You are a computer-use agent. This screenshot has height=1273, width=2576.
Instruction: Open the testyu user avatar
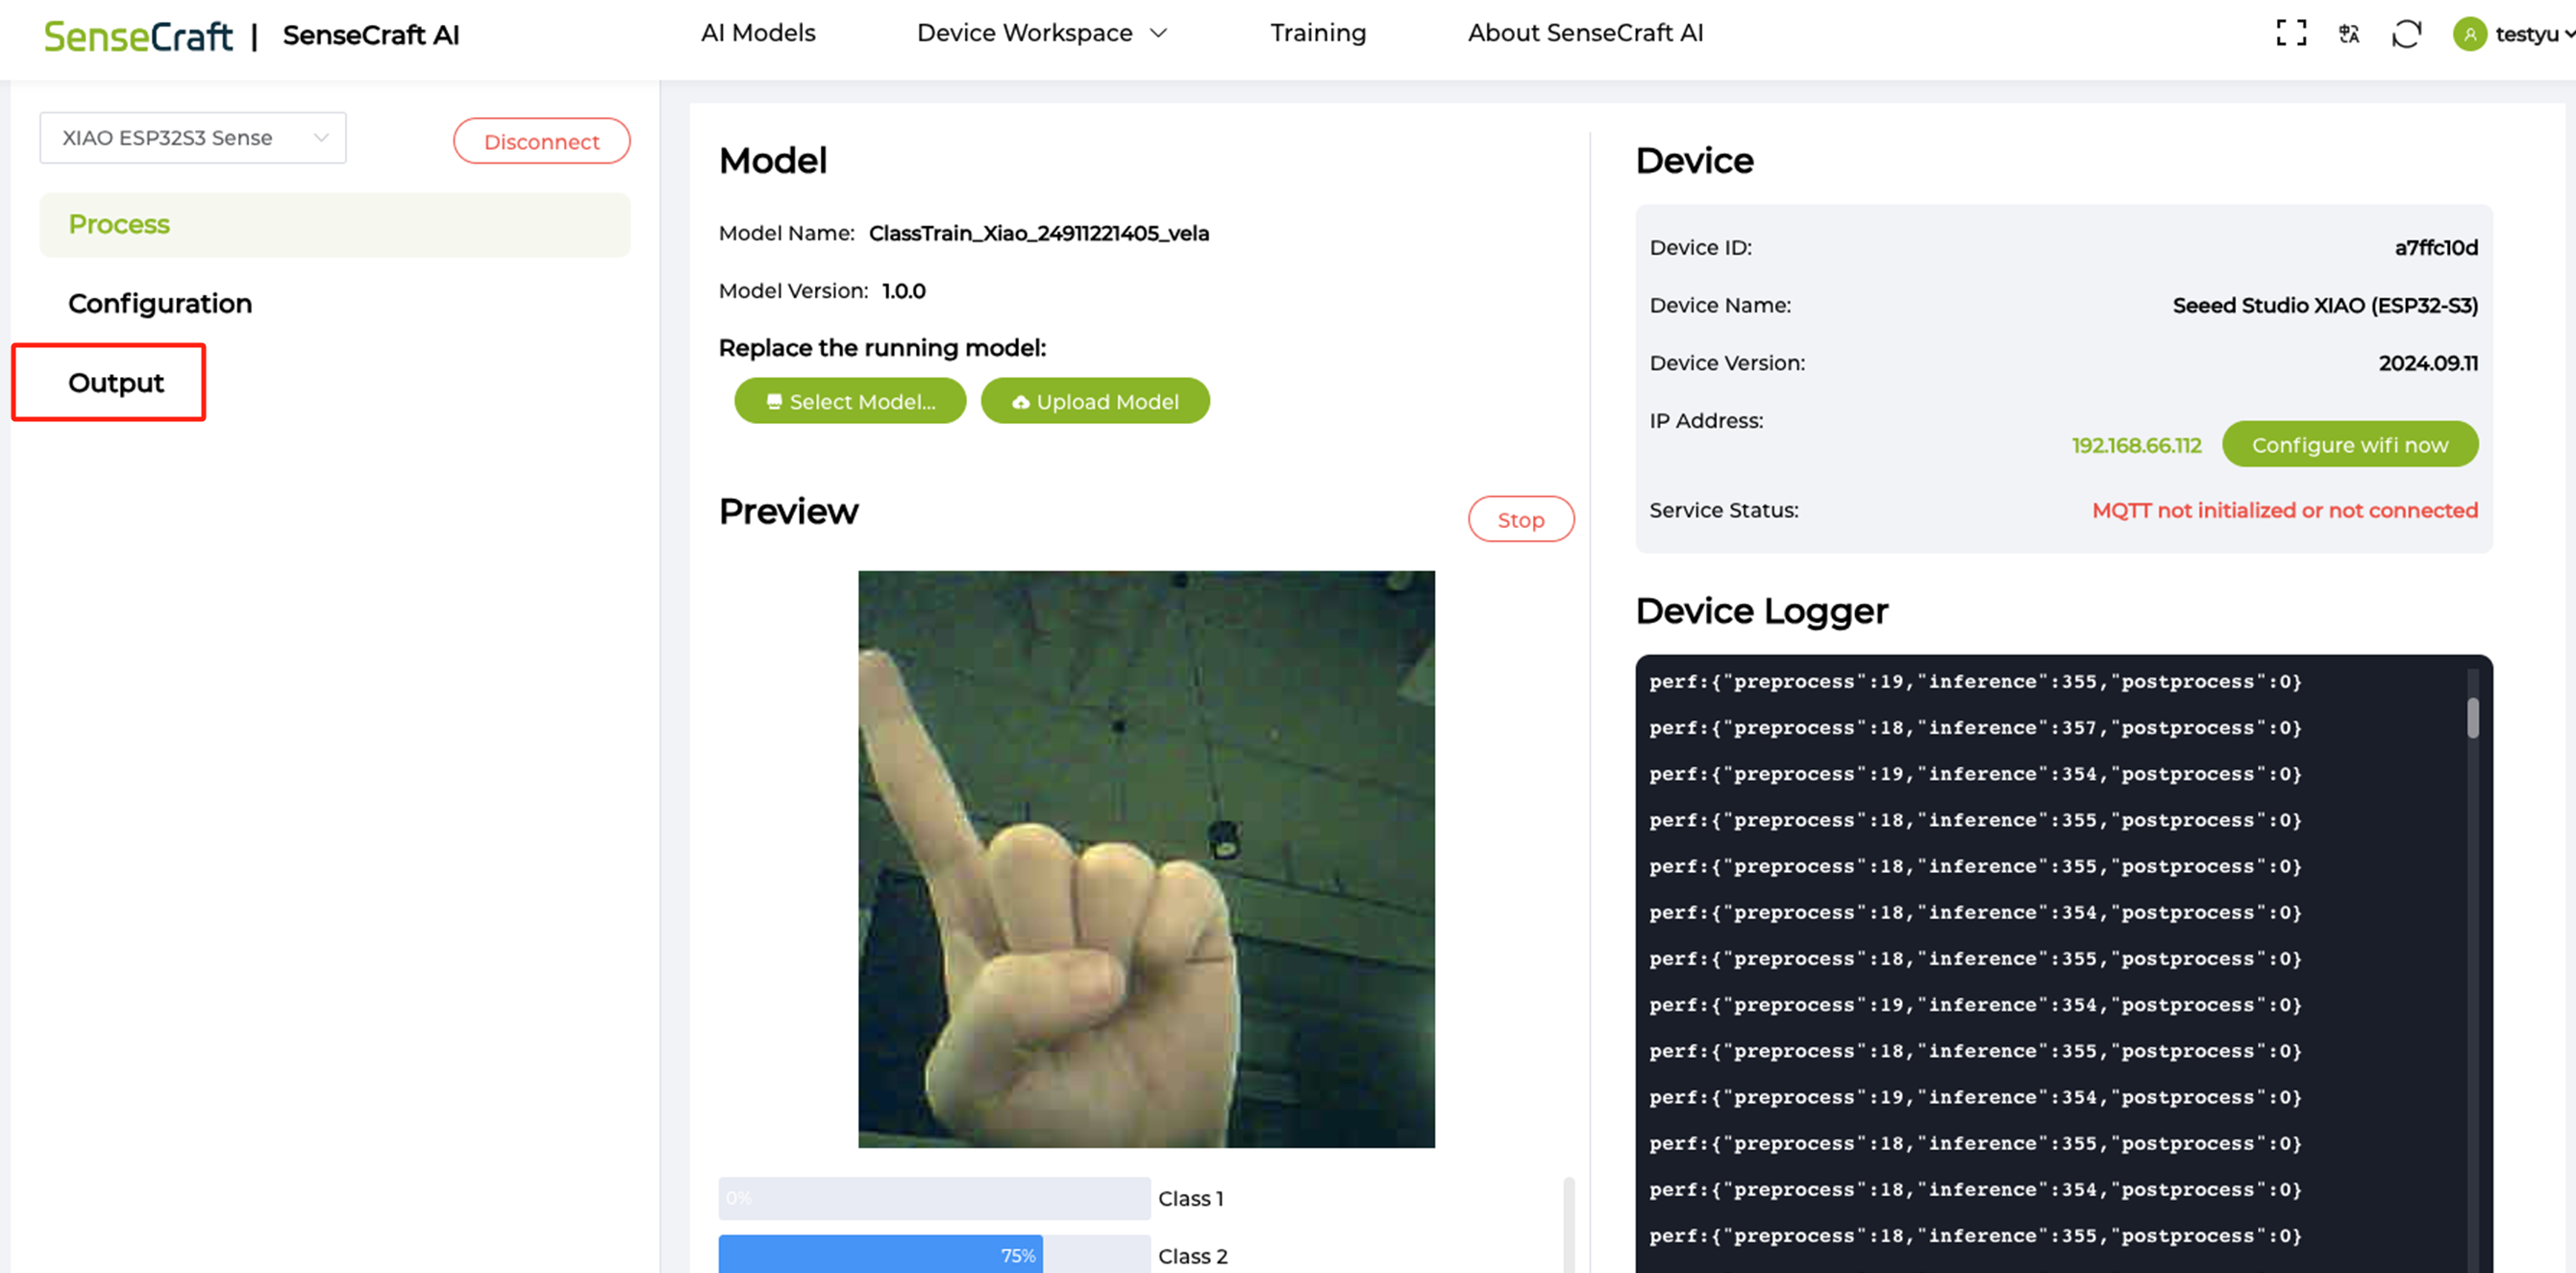(2469, 34)
